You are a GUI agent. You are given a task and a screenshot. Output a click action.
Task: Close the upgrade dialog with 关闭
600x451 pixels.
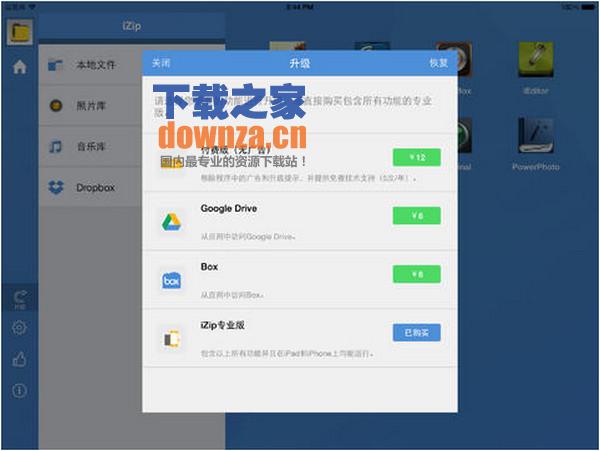pos(161,63)
